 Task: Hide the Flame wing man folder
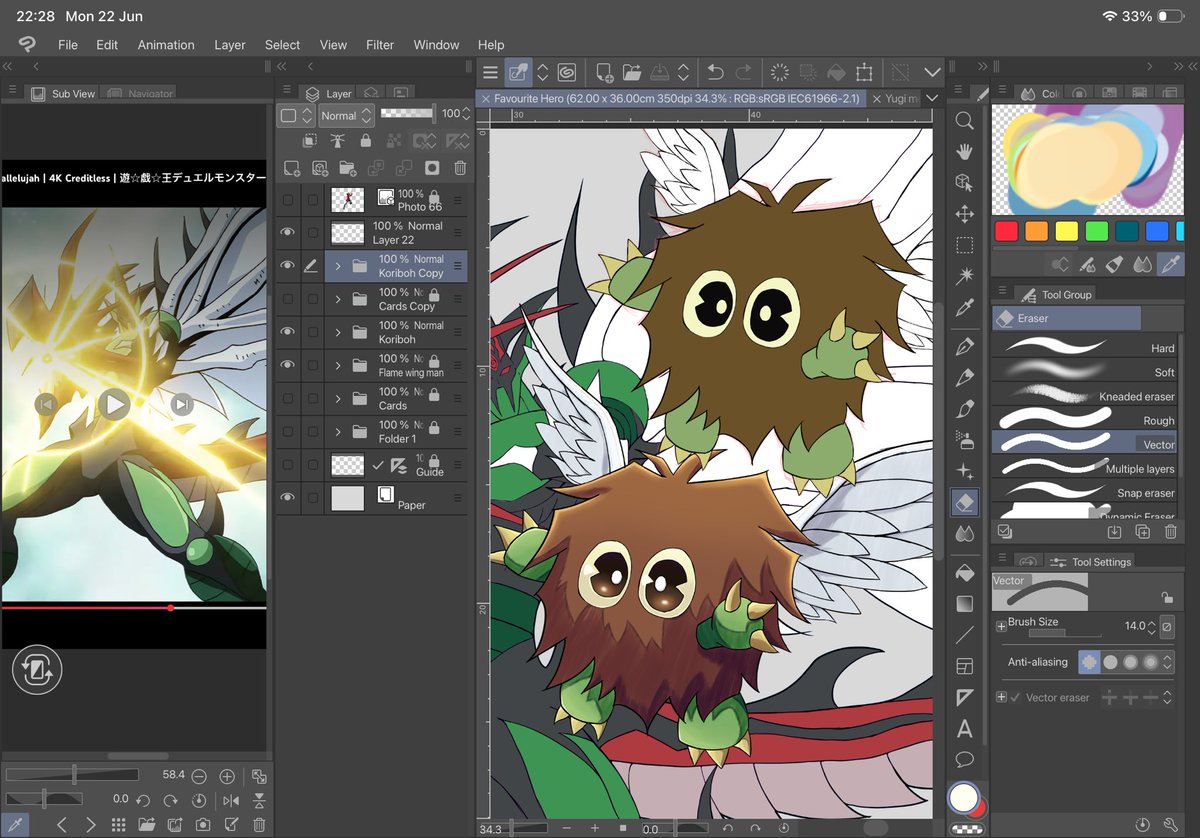pos(288,365)
